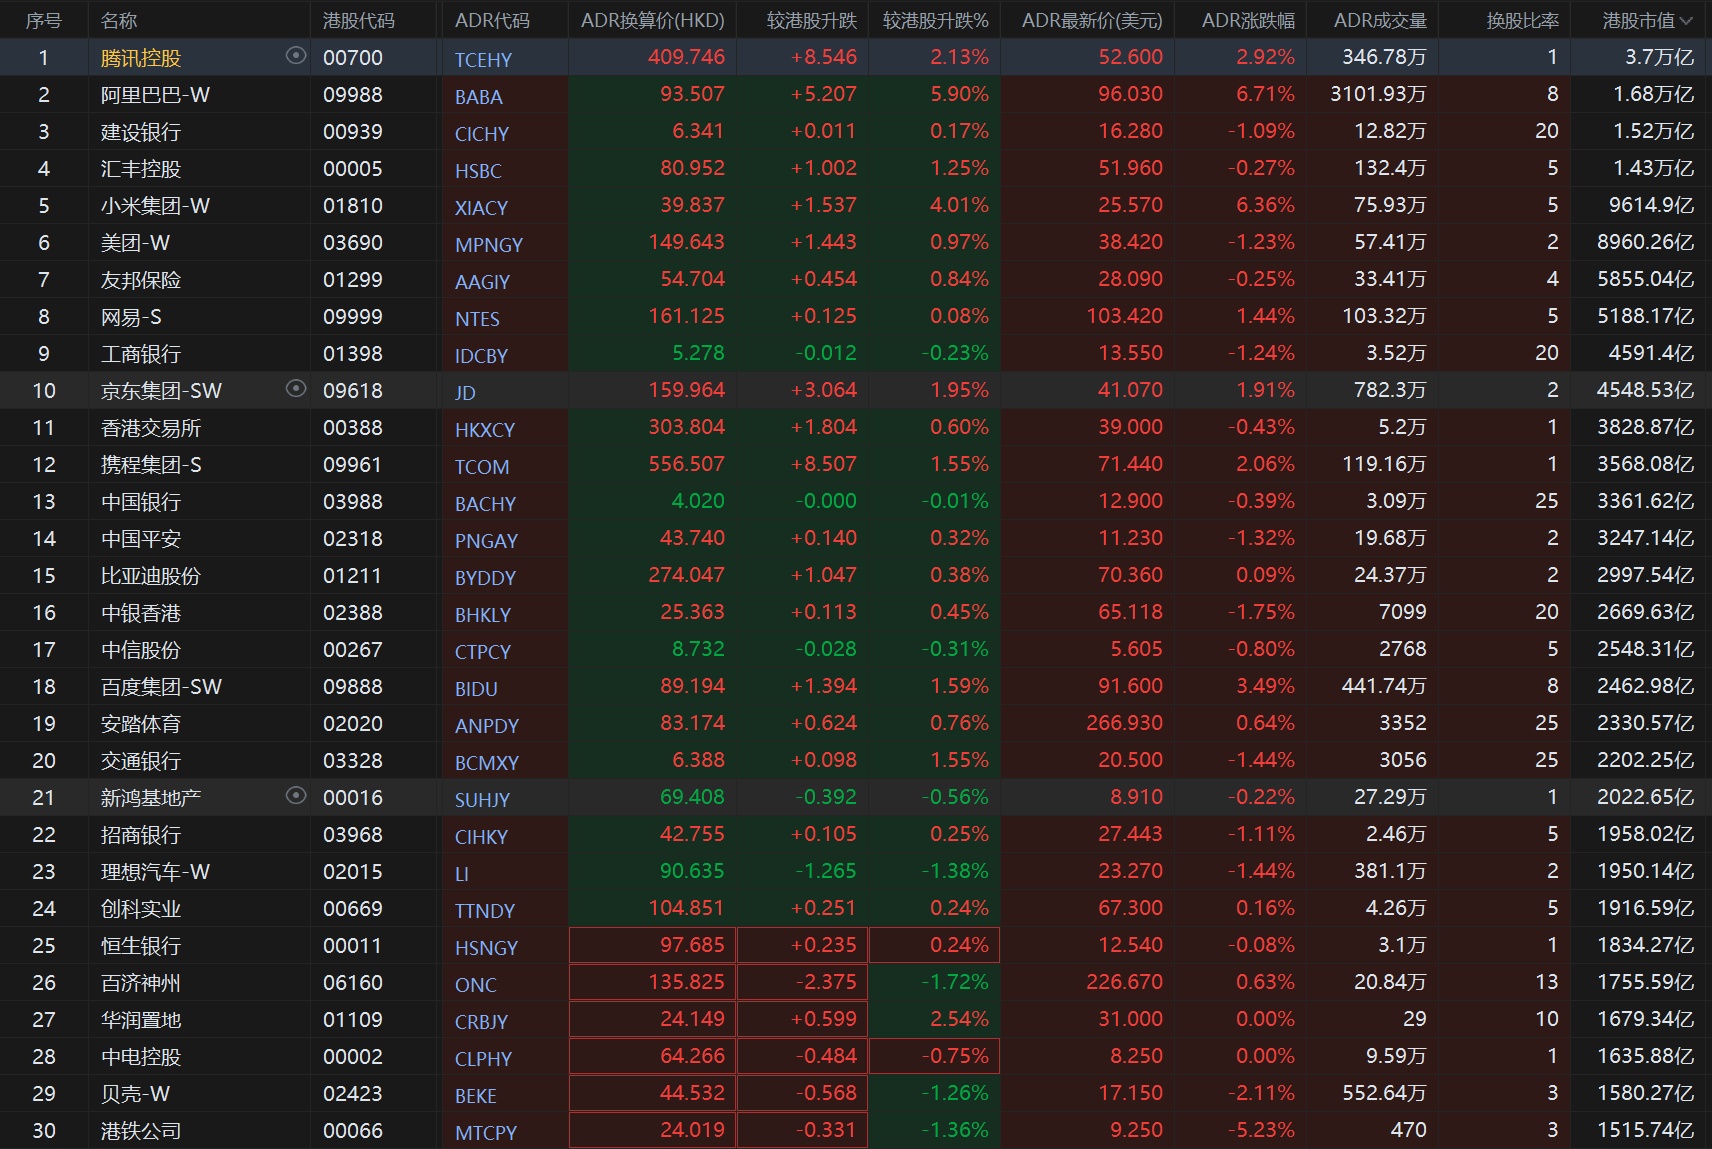The height and width of the screenshot is (1149, 1712).
Task: Click the circular icon beside 新鸿基地产
Action: pyautogui.click(x=296, y=796)
